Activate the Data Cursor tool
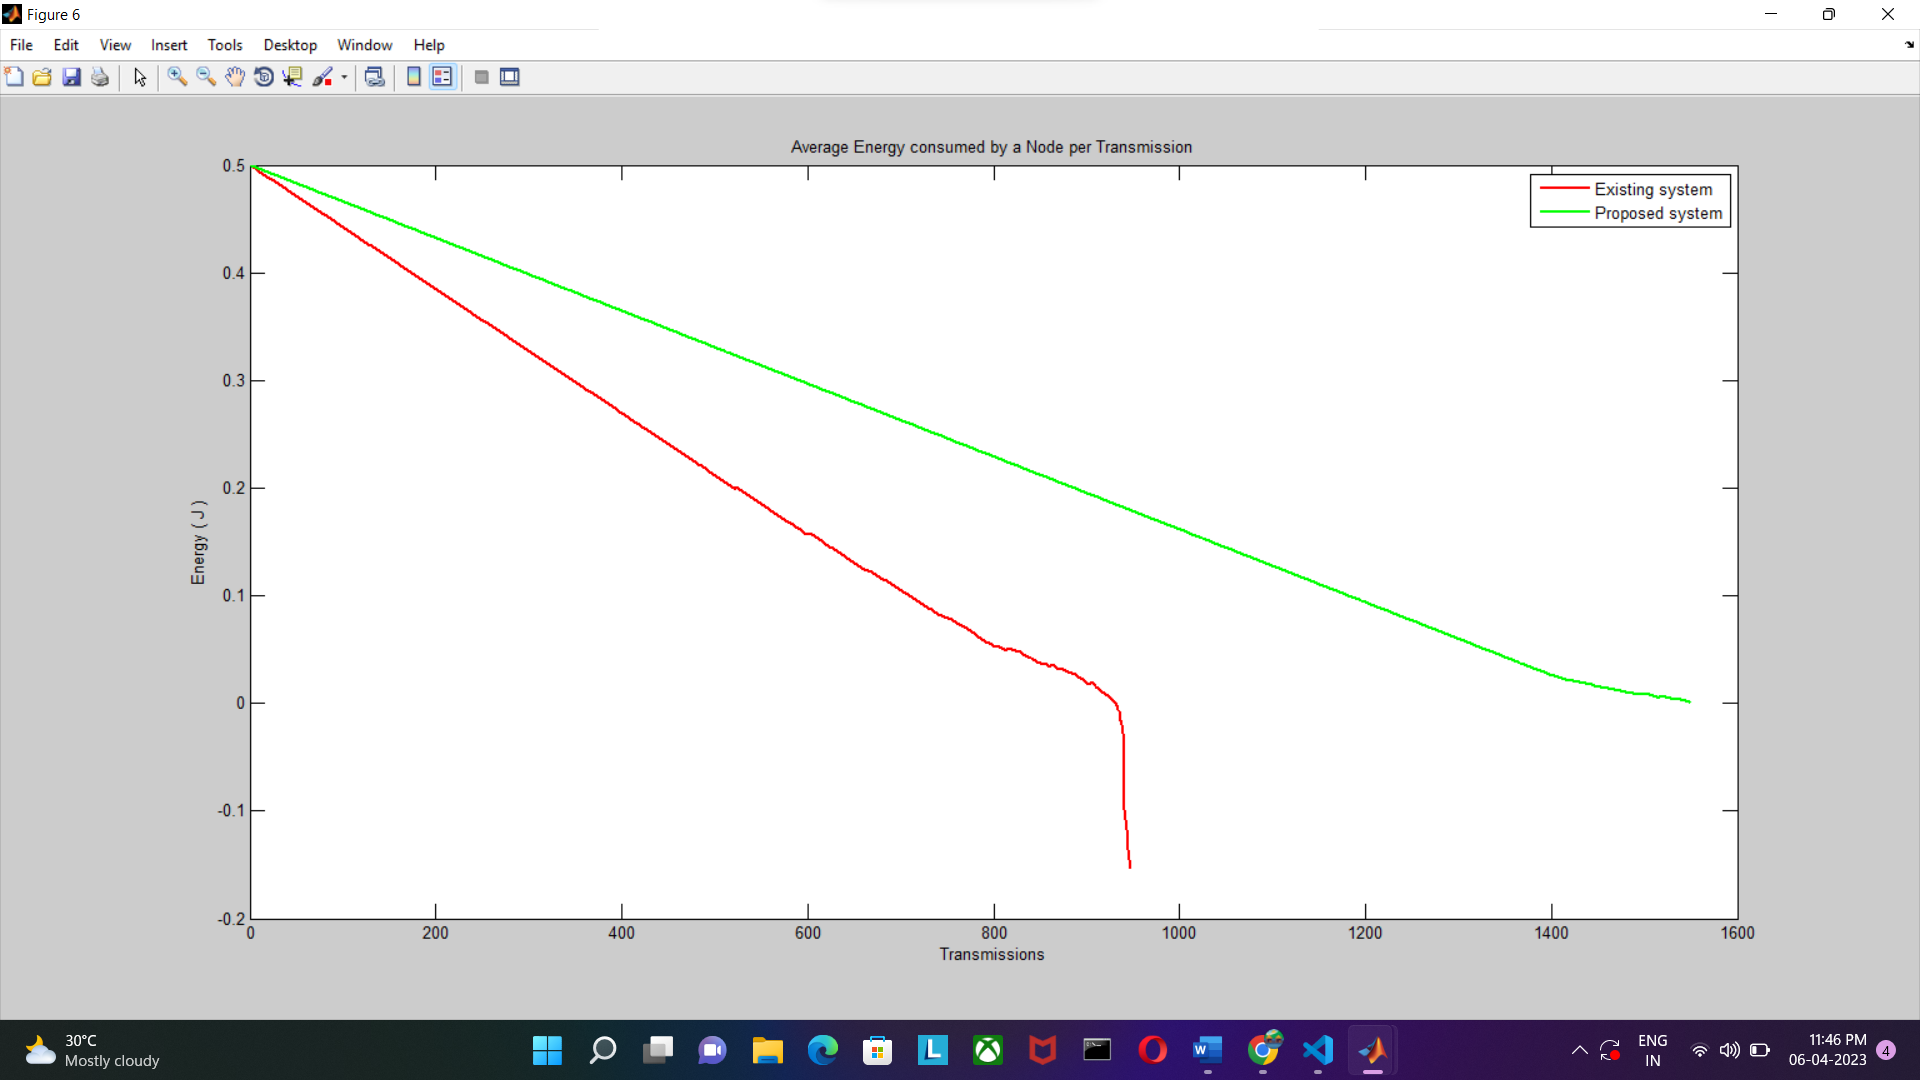The height and width of the screenshot is (1080, 1920). click(x=292, y=77)
